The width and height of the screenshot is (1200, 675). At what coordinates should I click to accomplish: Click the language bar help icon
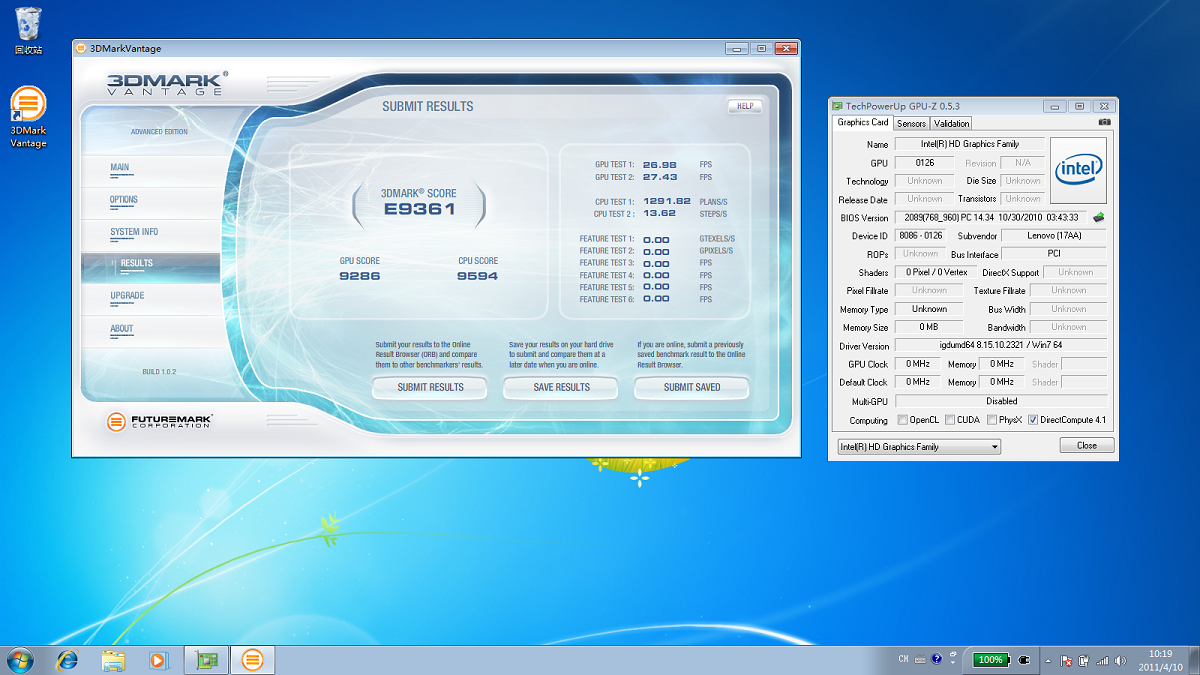click(937, 660)
